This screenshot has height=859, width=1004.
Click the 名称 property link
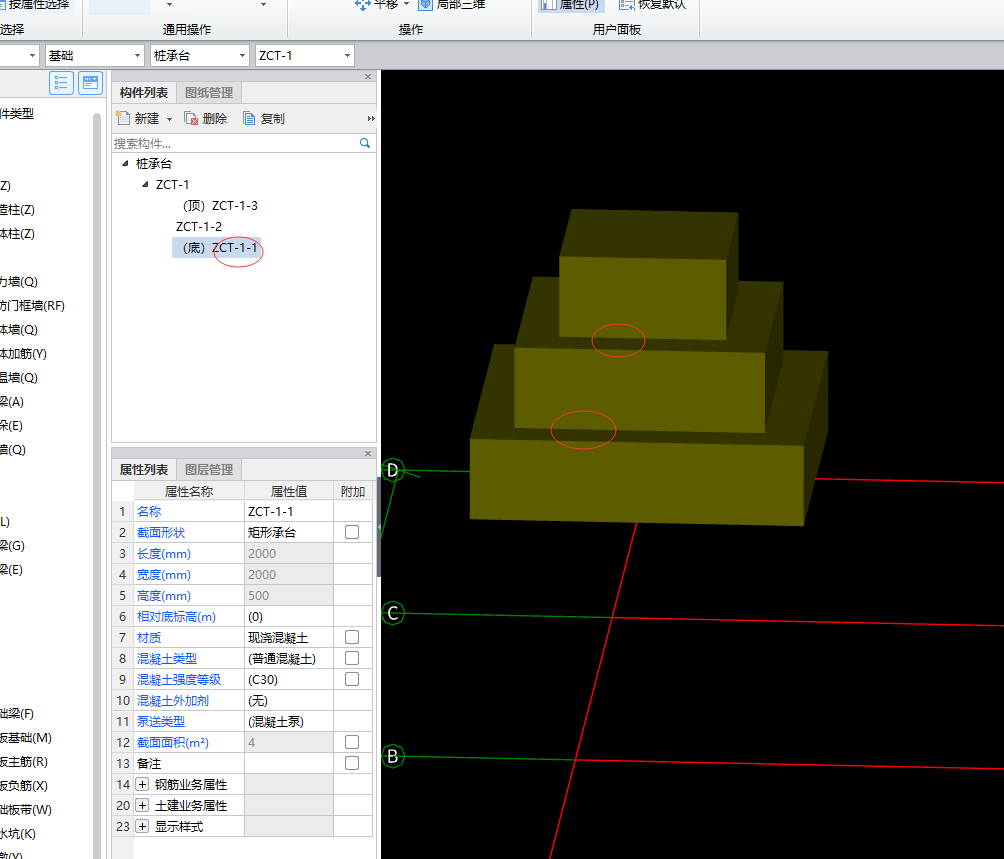tap(149, 511)
